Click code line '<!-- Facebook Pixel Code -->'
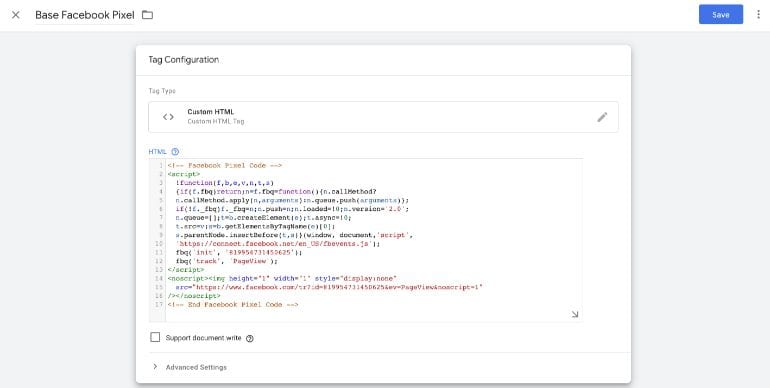The width and height of the screenshot is (770, 388). coord(224,166)
